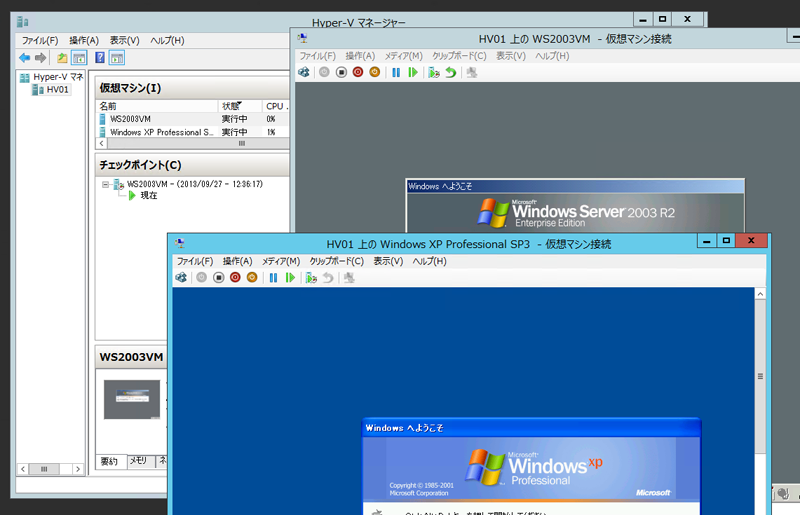Go forward in Hyper-V Manager toolbar
This screenshot has height=515, width=800.
[40, 58]
